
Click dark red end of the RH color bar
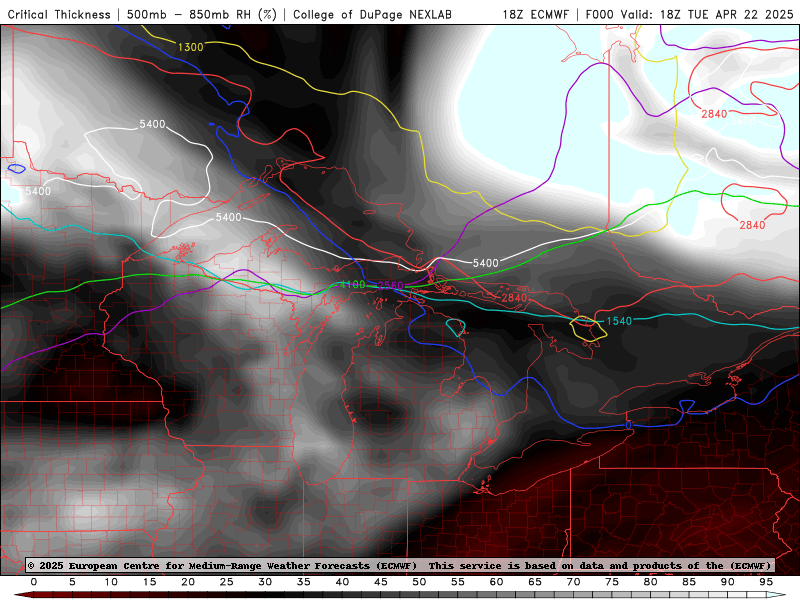pyautogui.click(x=23, y=595)
